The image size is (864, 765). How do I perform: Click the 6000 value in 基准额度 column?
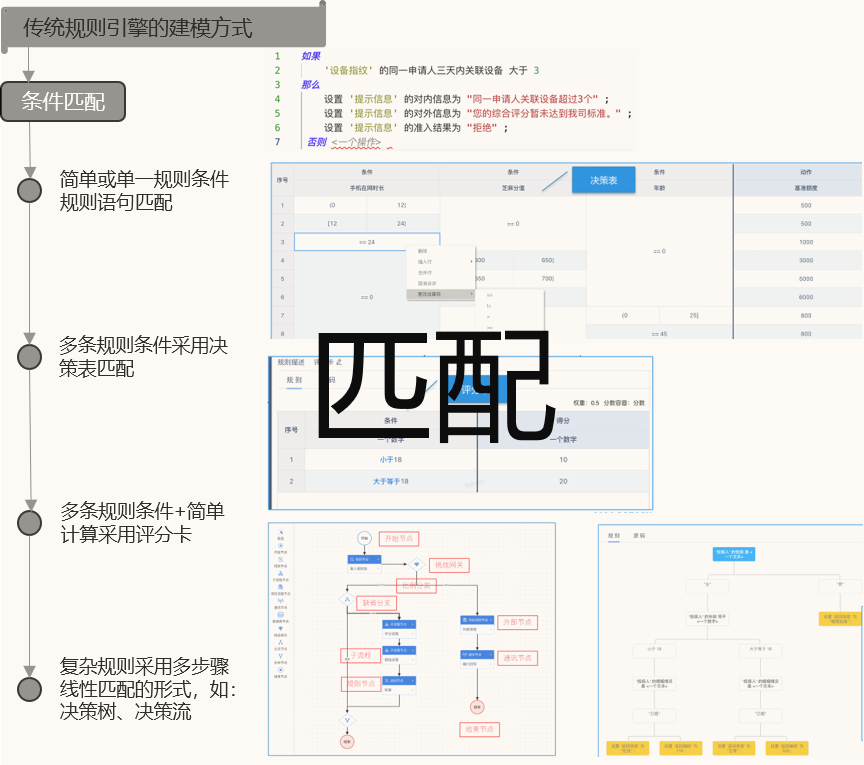click(x=806, y=297)
